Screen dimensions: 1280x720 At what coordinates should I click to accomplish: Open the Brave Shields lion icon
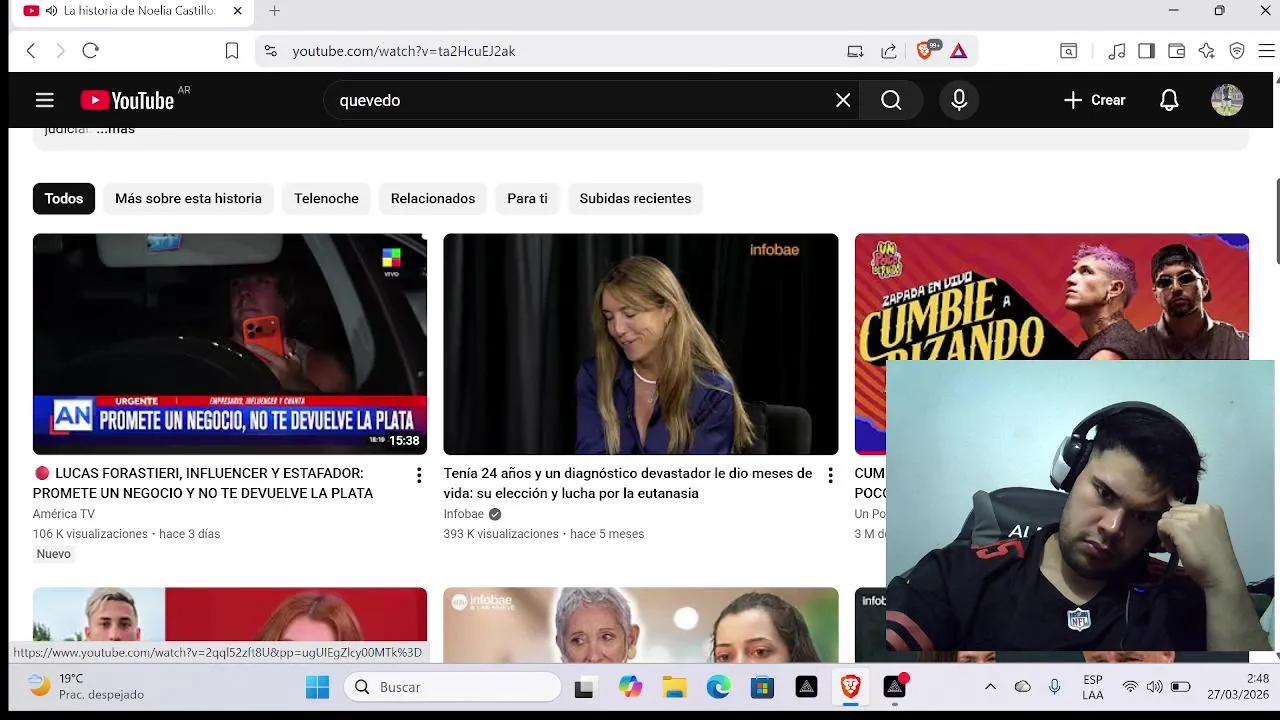(x=925, y=51)
